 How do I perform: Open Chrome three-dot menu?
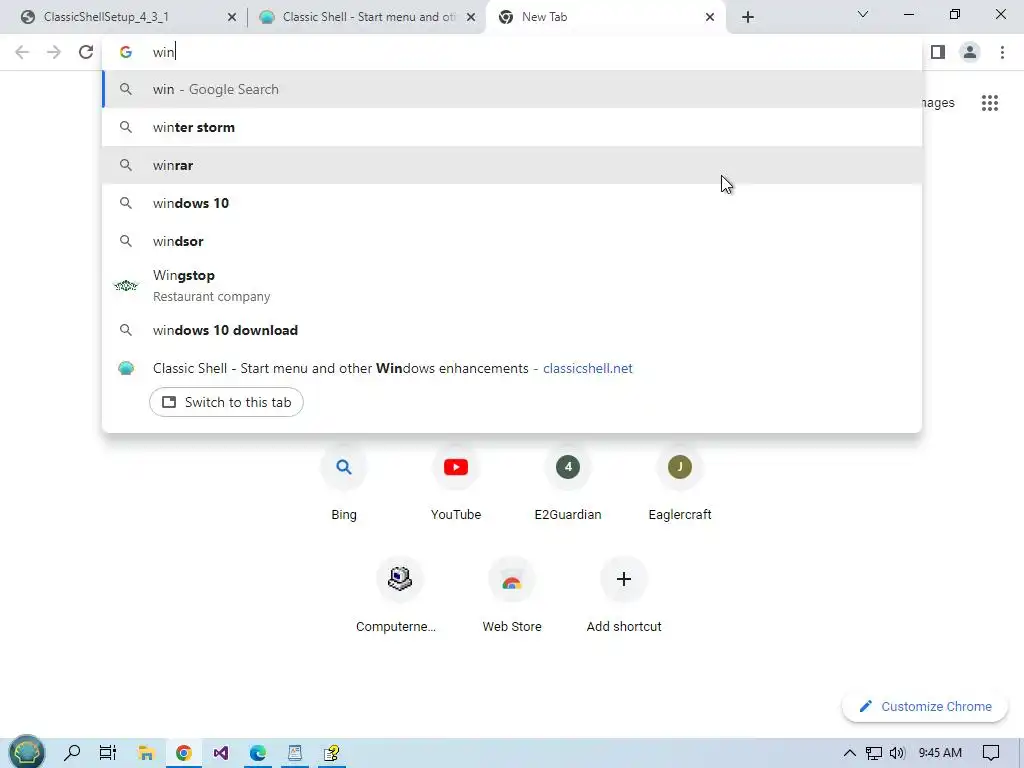click(1002, 52)
